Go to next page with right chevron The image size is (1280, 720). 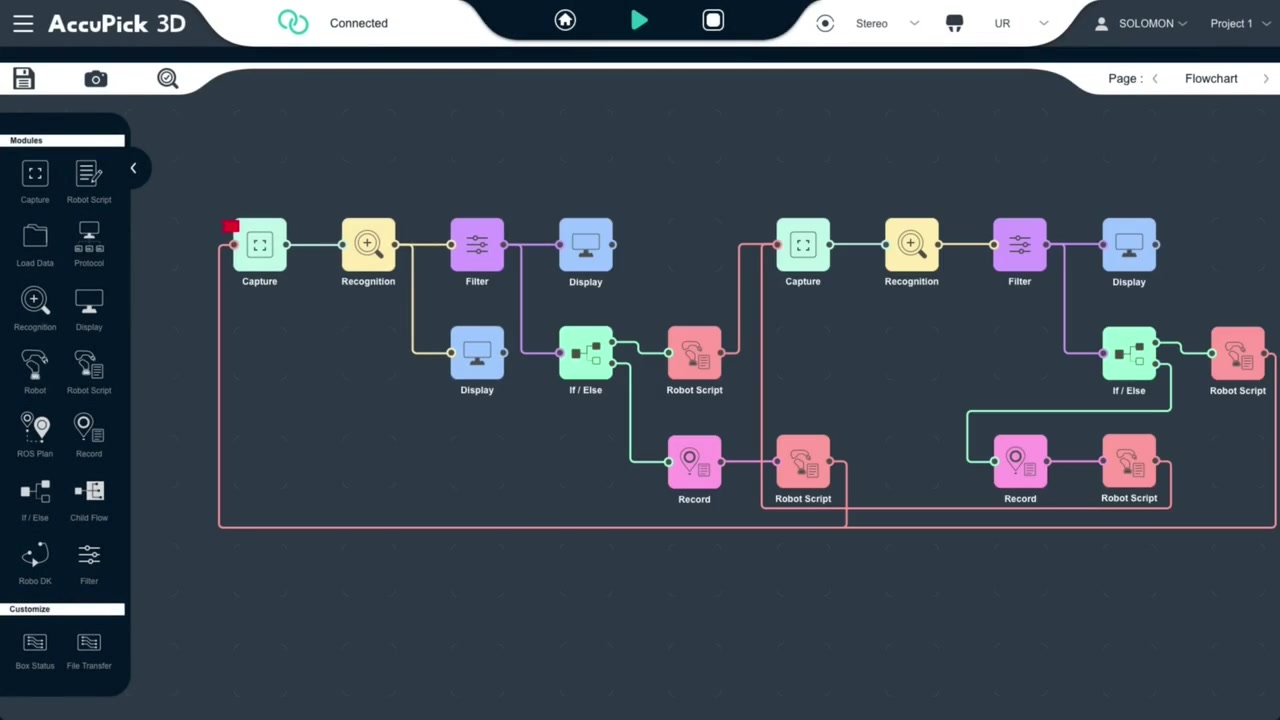tap(1266, 78)
